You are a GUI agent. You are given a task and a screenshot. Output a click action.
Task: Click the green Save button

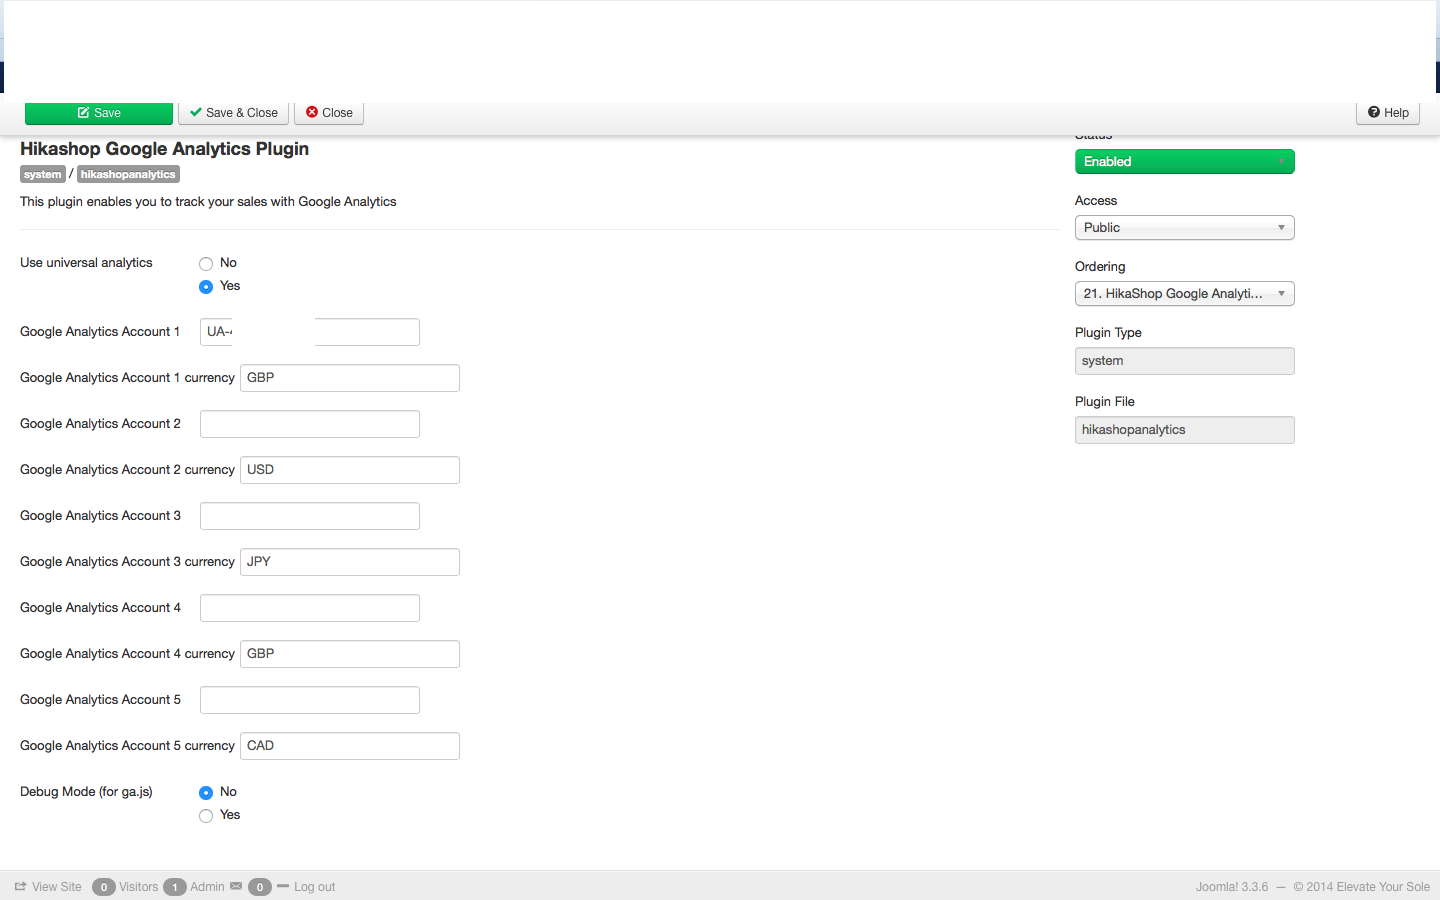coord(99,113)
